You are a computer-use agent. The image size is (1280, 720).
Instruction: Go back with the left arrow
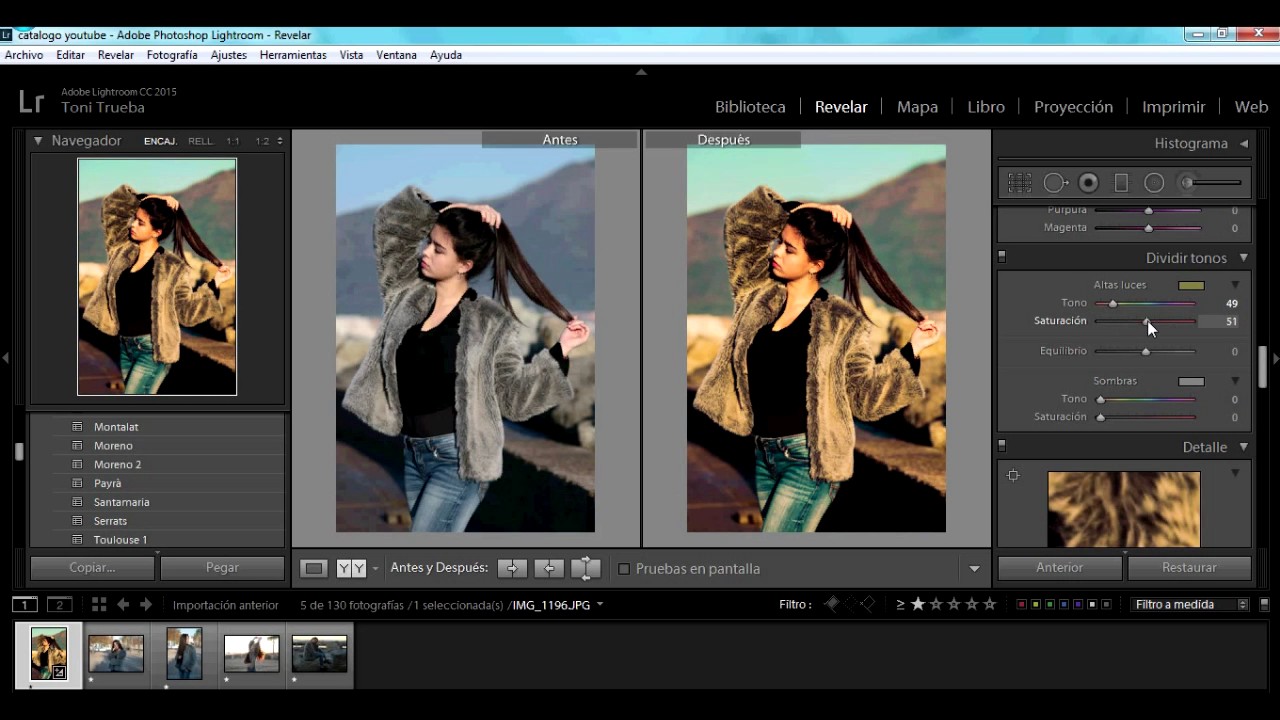pos(123,604)
